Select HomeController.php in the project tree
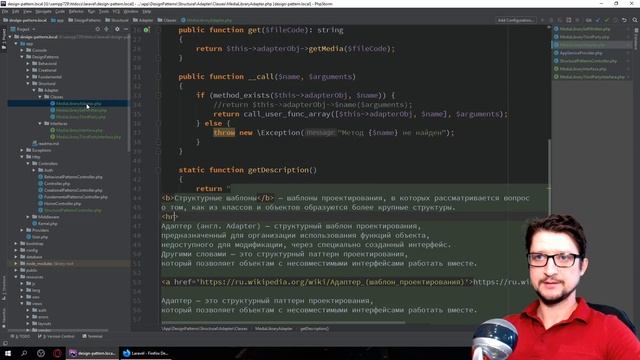The width and height of the screenshot is (640, 360). [62, 203]
